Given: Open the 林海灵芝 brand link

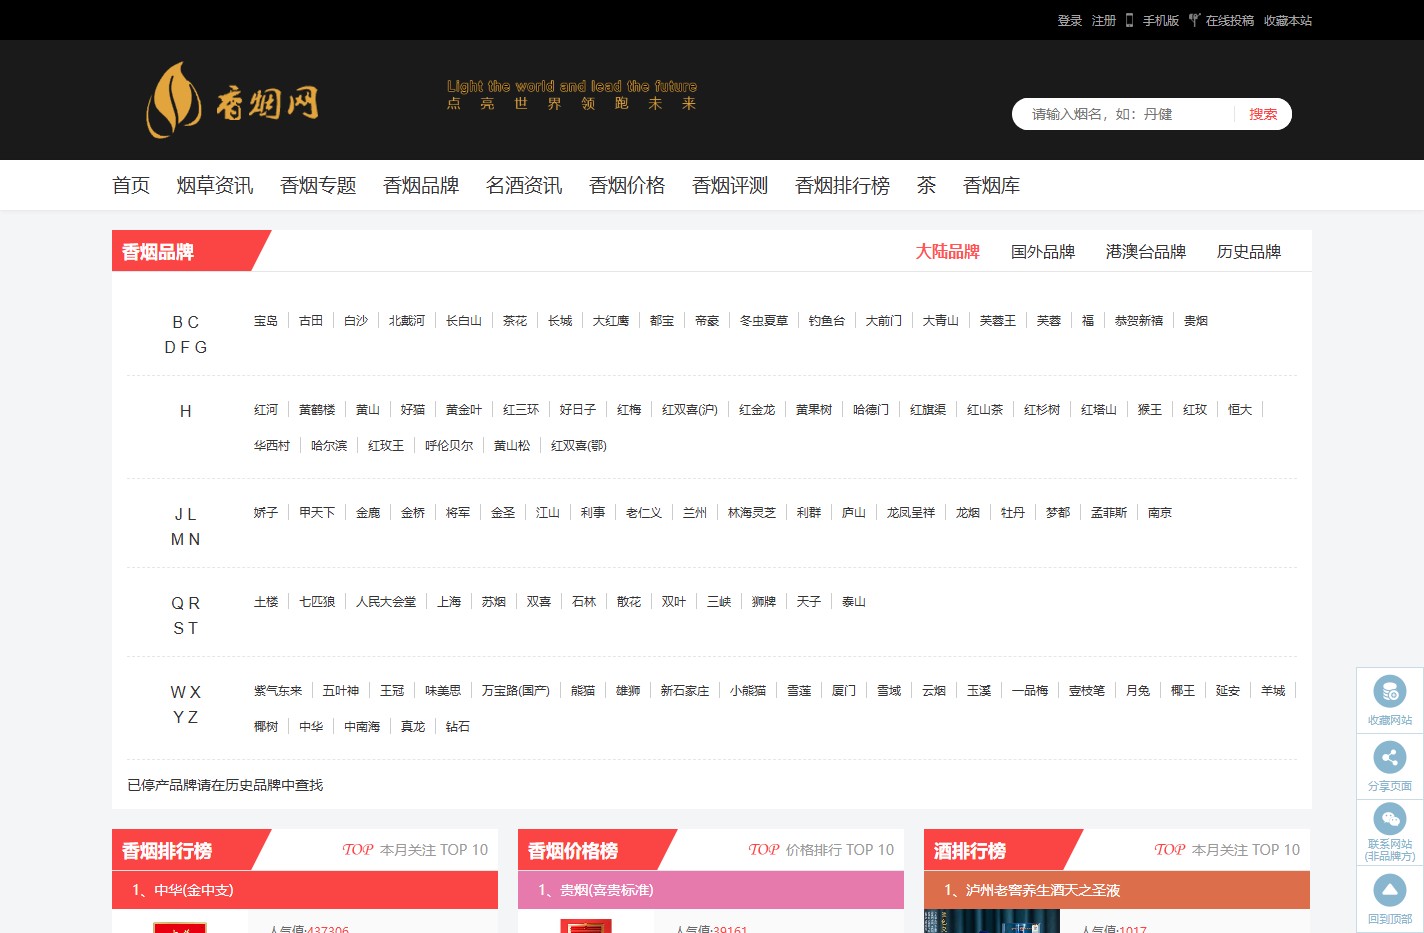Looking at the screenshot, I should (x=752, y=513).
